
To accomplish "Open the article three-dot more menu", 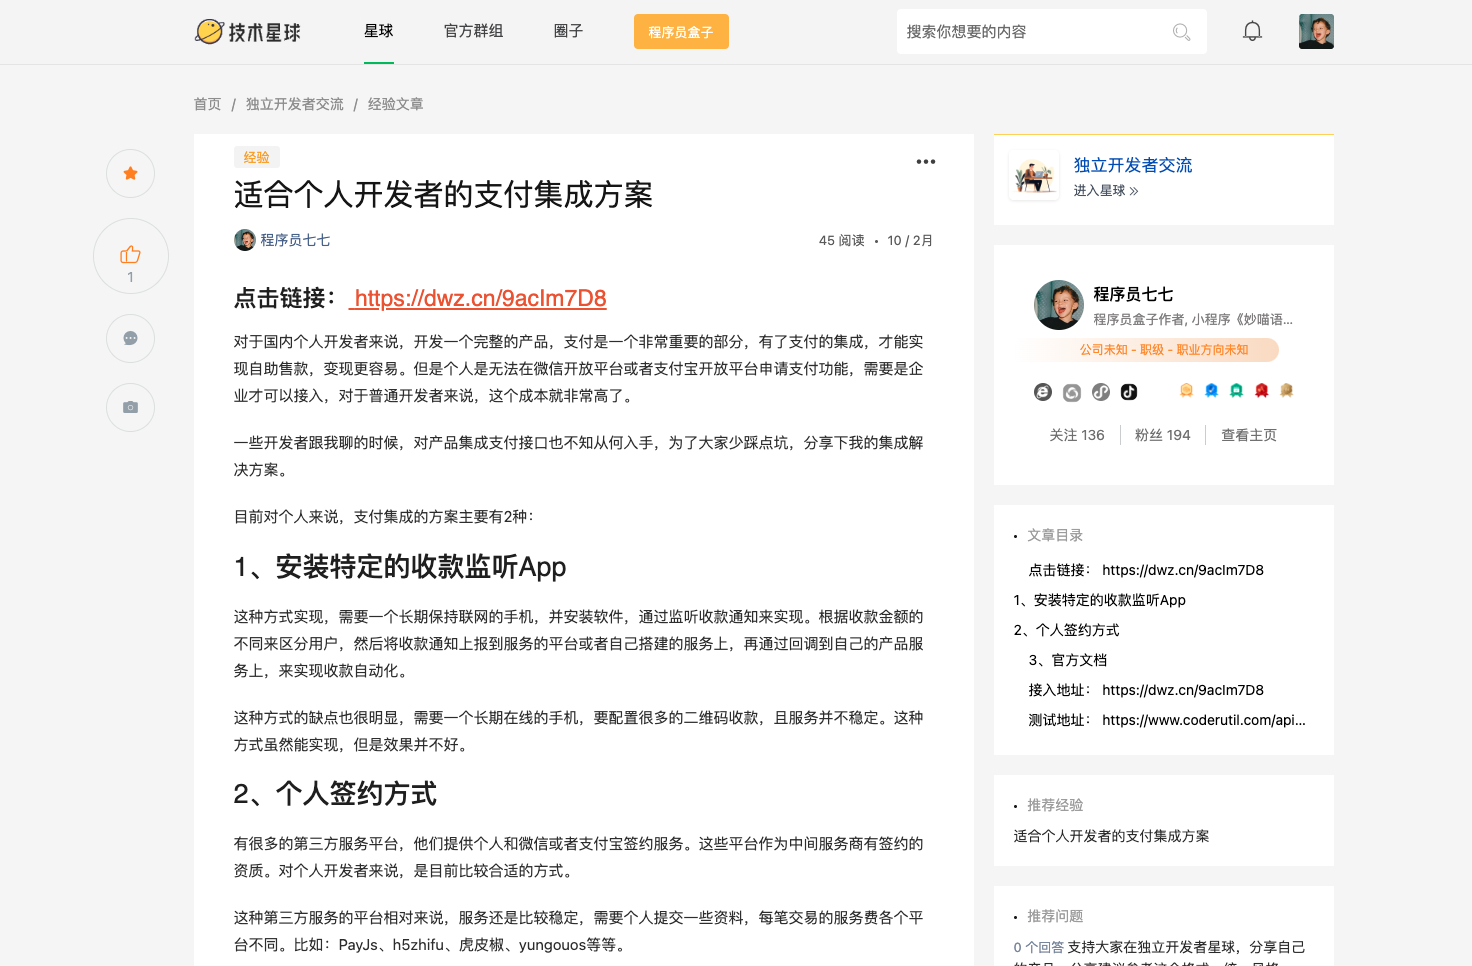I will click(x=926, y=162).
